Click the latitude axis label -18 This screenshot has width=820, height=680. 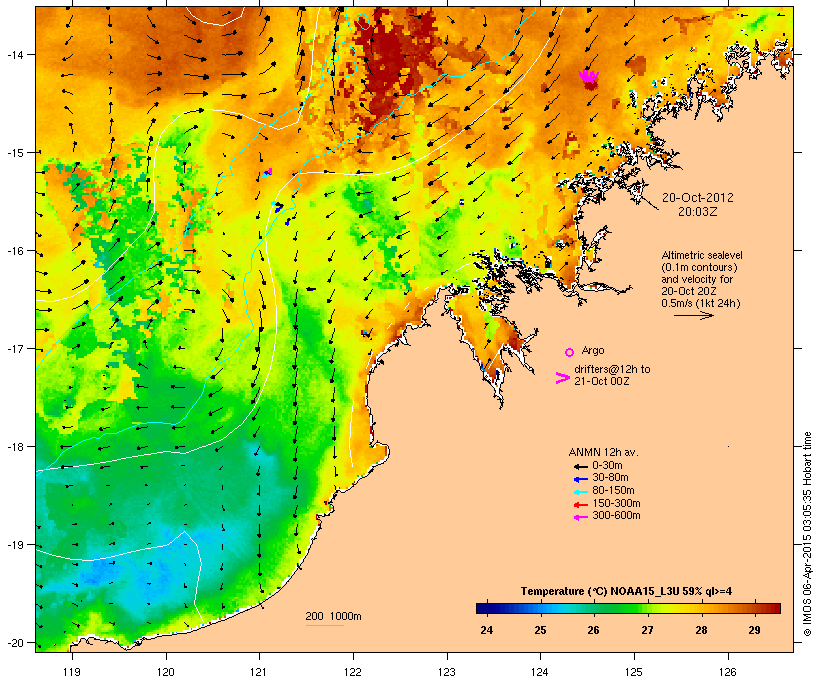pos(15,447)
